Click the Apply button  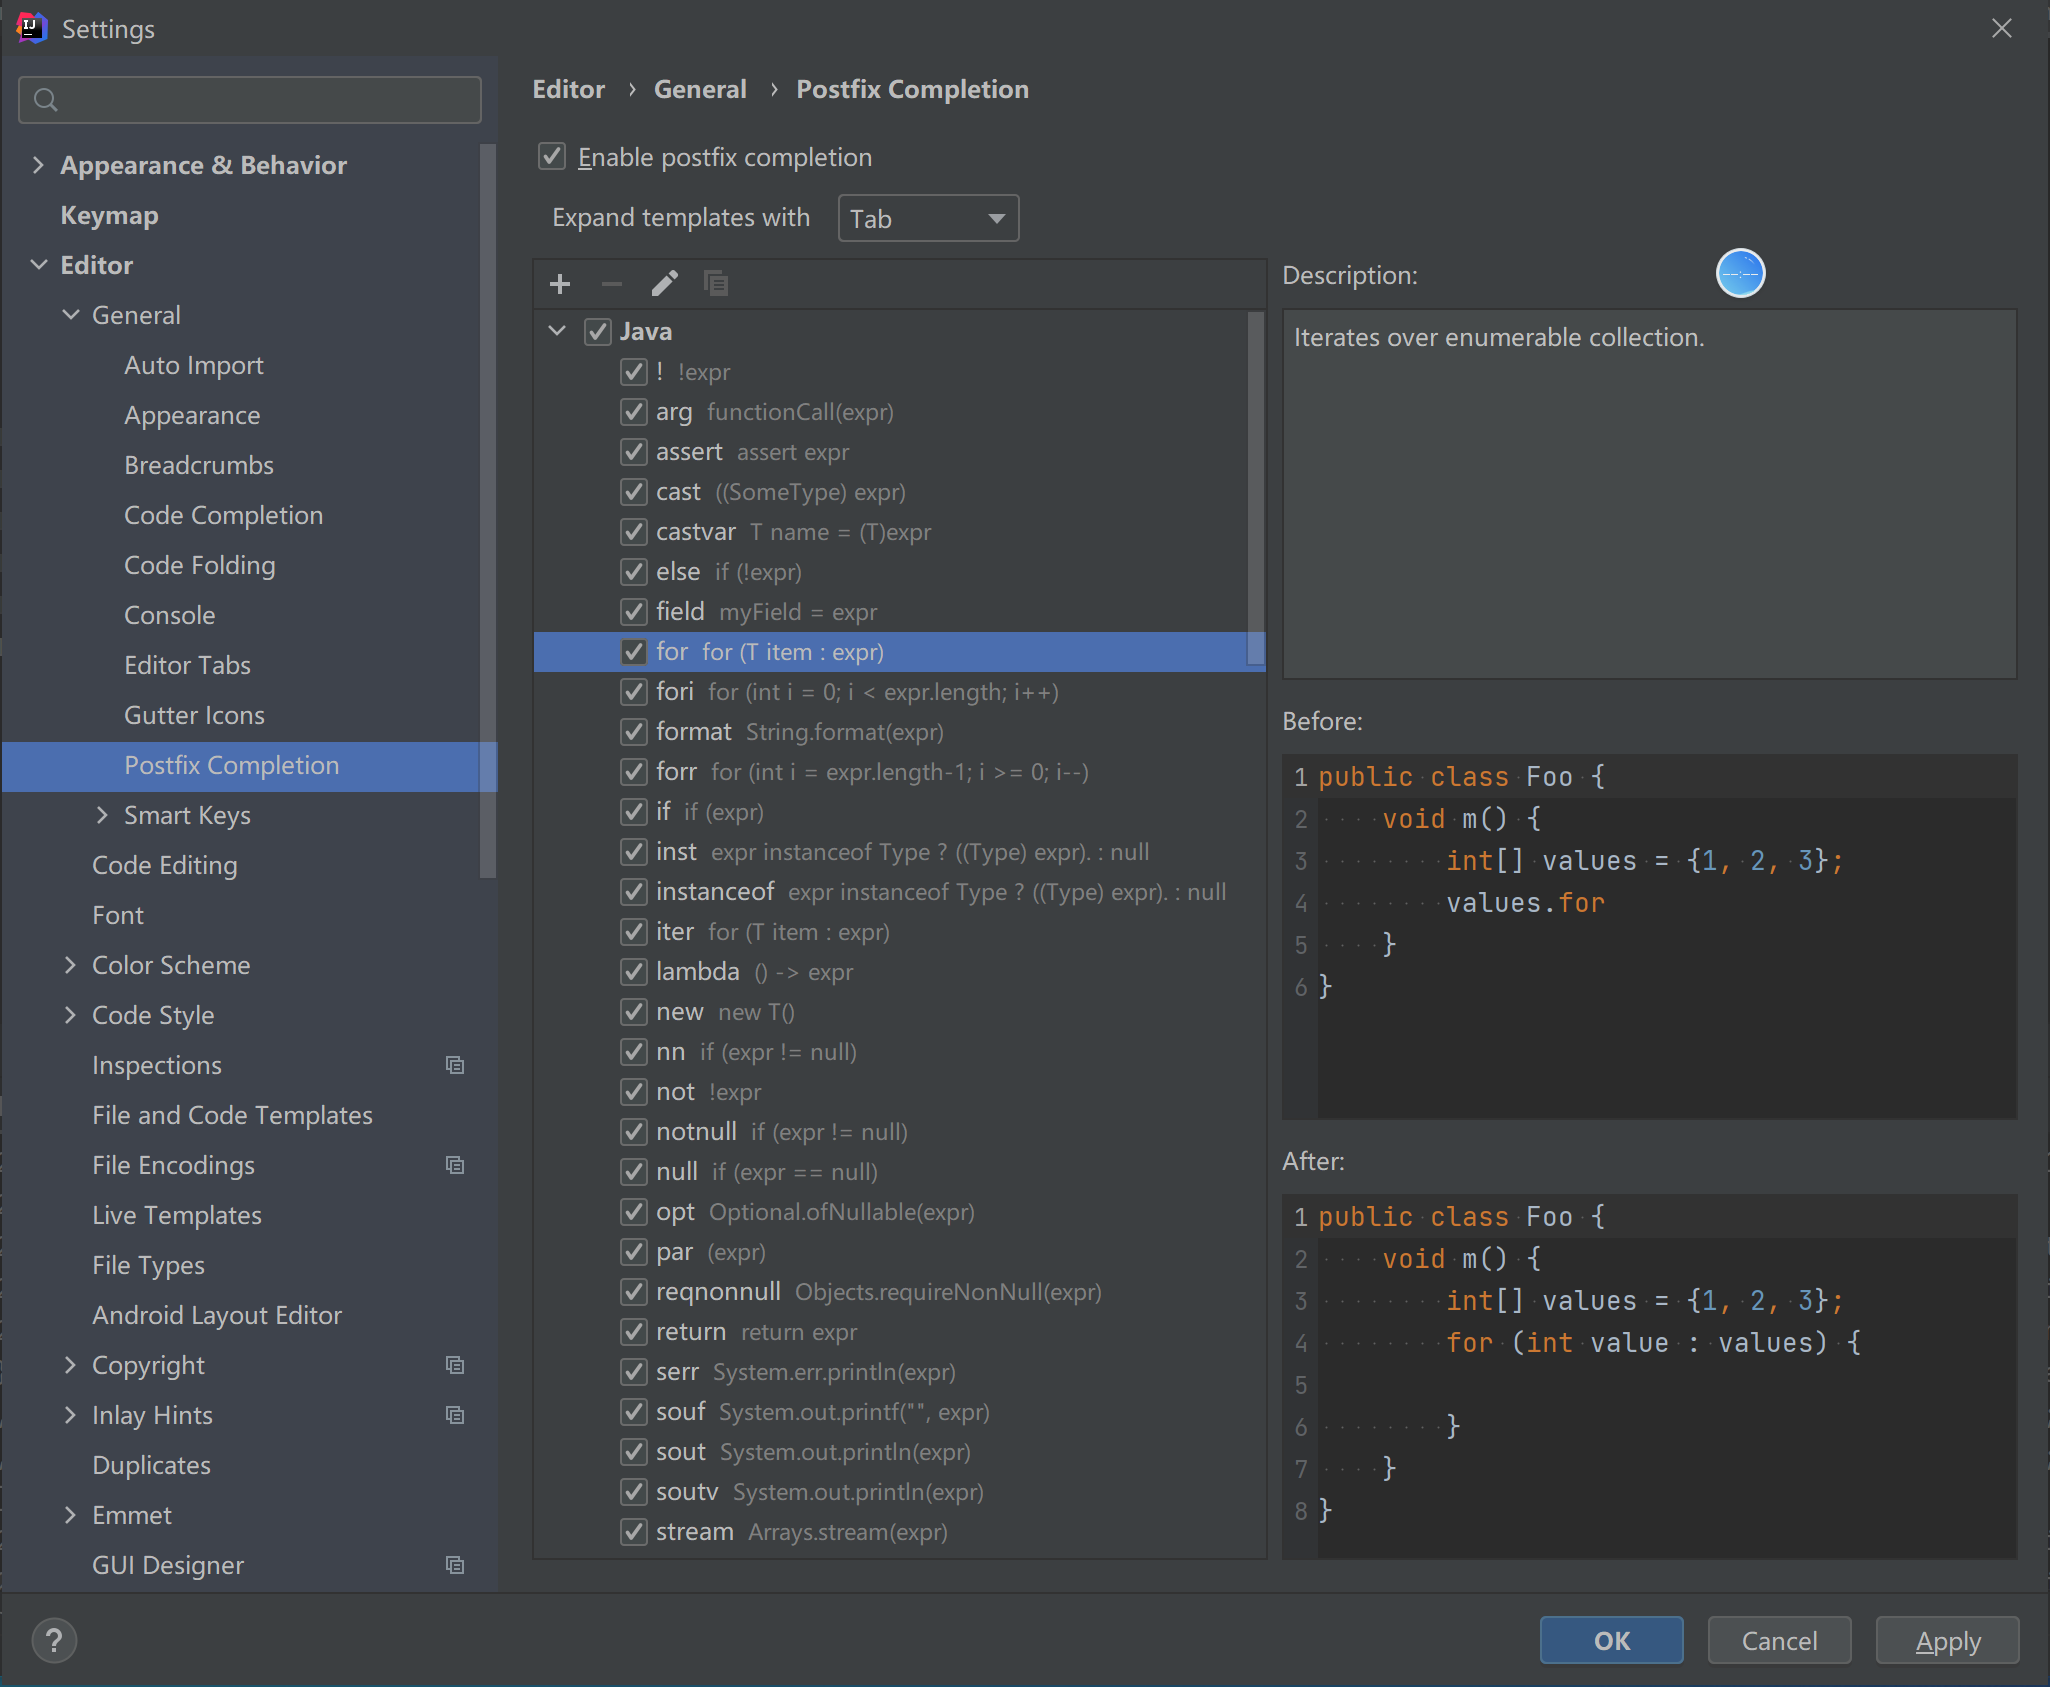[1947, 1640]
